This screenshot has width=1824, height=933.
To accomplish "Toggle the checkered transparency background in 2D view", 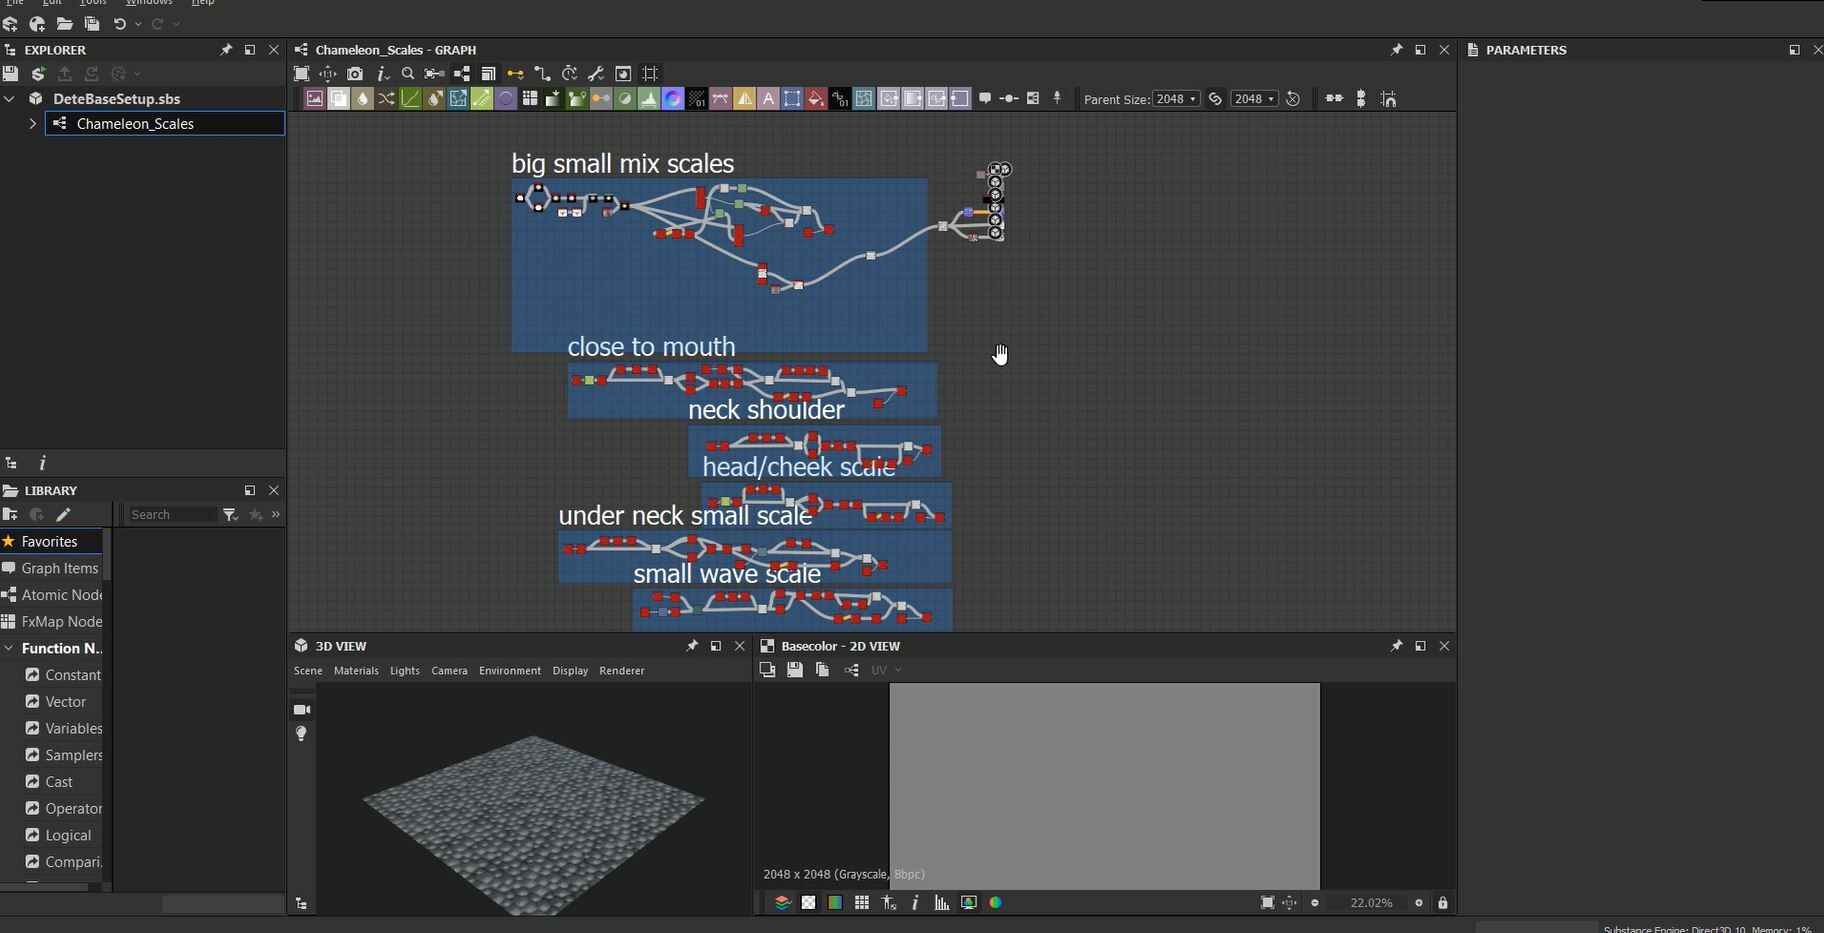I will (809, 903).
